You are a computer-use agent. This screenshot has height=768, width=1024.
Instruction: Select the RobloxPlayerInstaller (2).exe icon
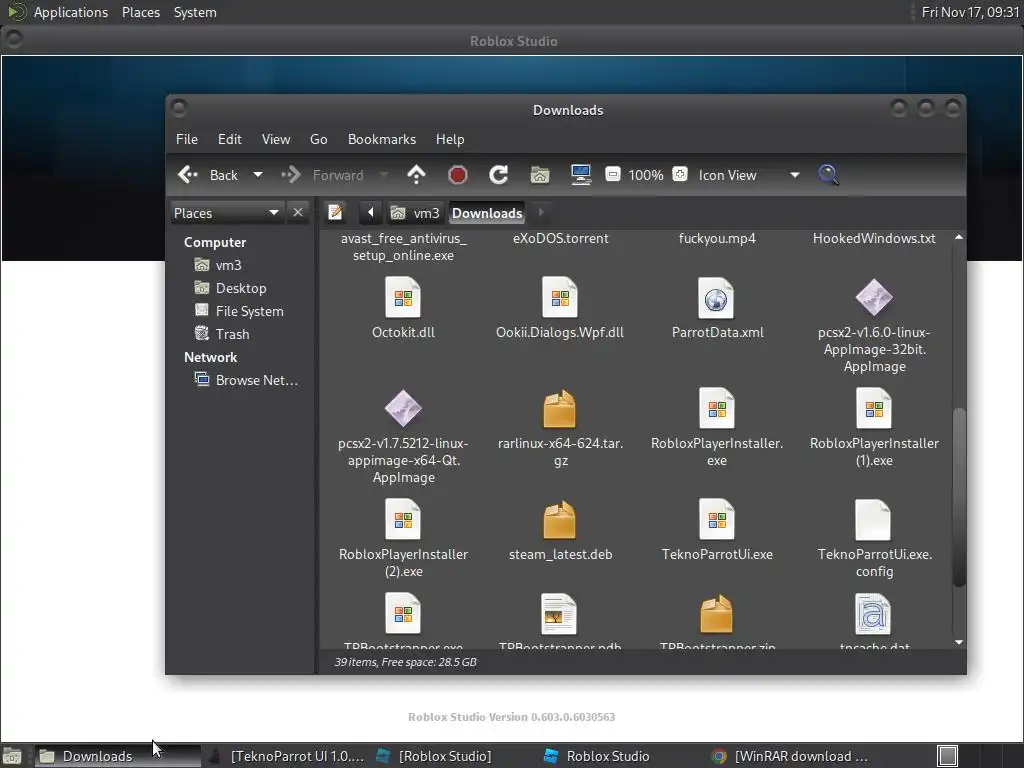(x=403, y=520)
